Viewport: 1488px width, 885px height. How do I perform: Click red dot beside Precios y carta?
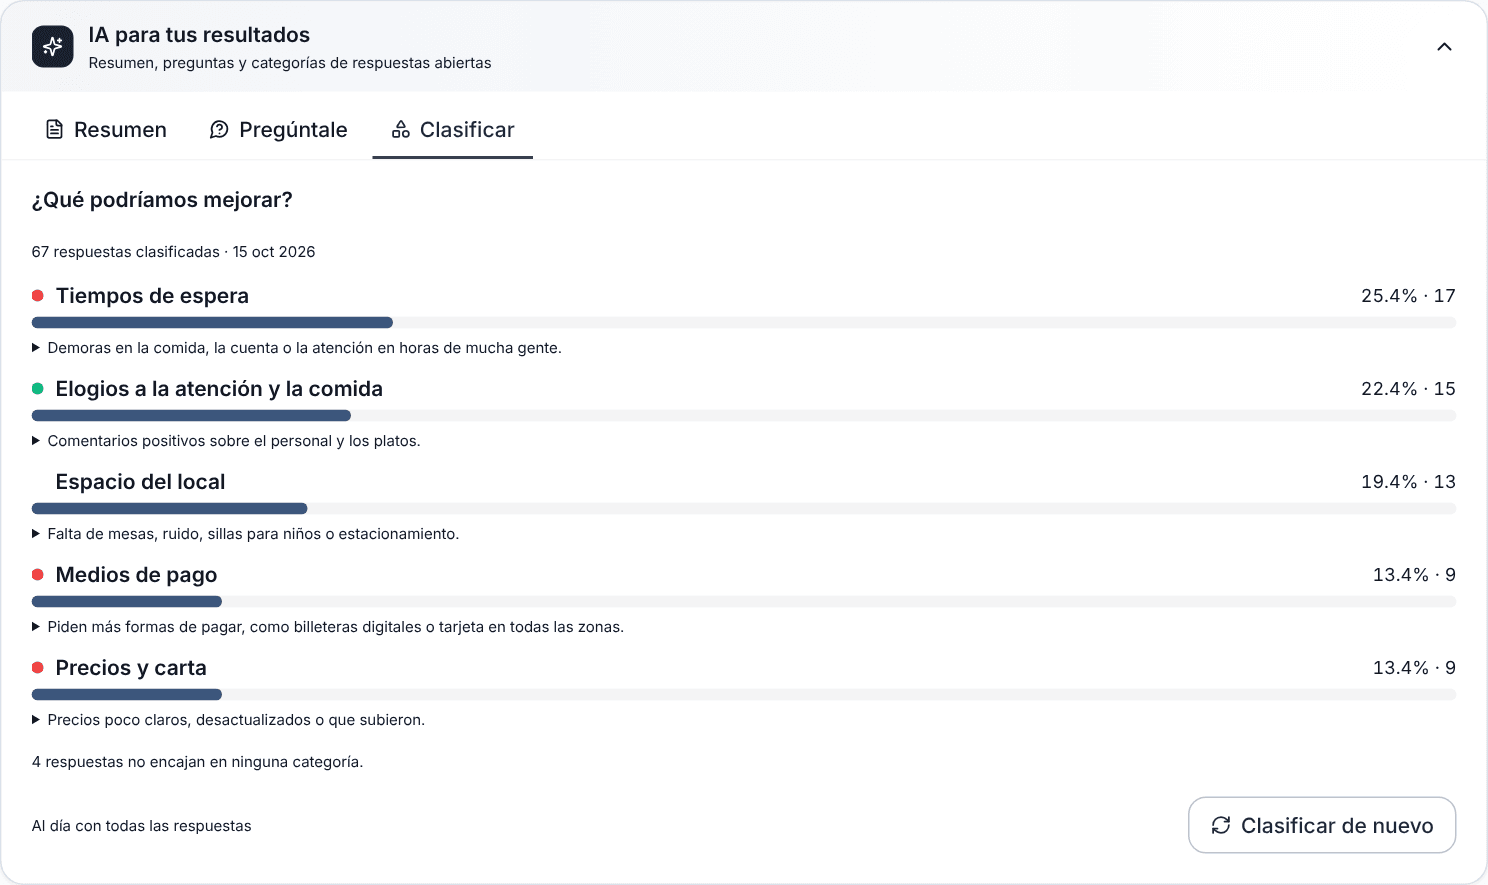click(38, 668)
